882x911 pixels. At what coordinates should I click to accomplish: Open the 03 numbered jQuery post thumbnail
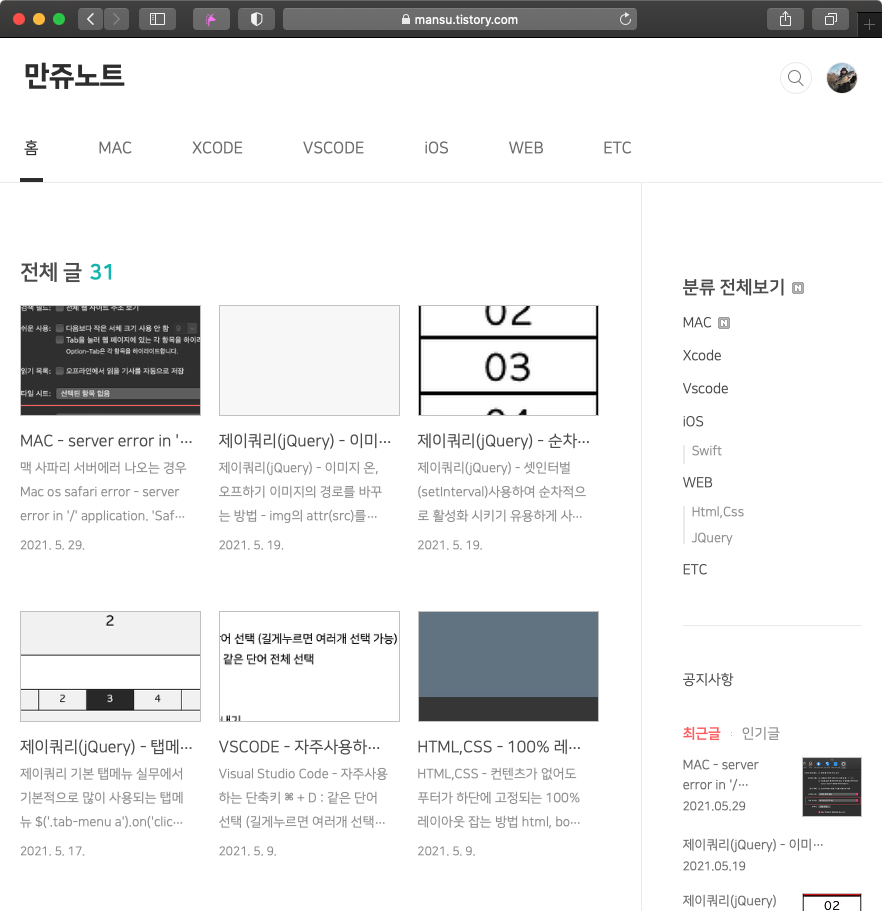coord(508,360)
